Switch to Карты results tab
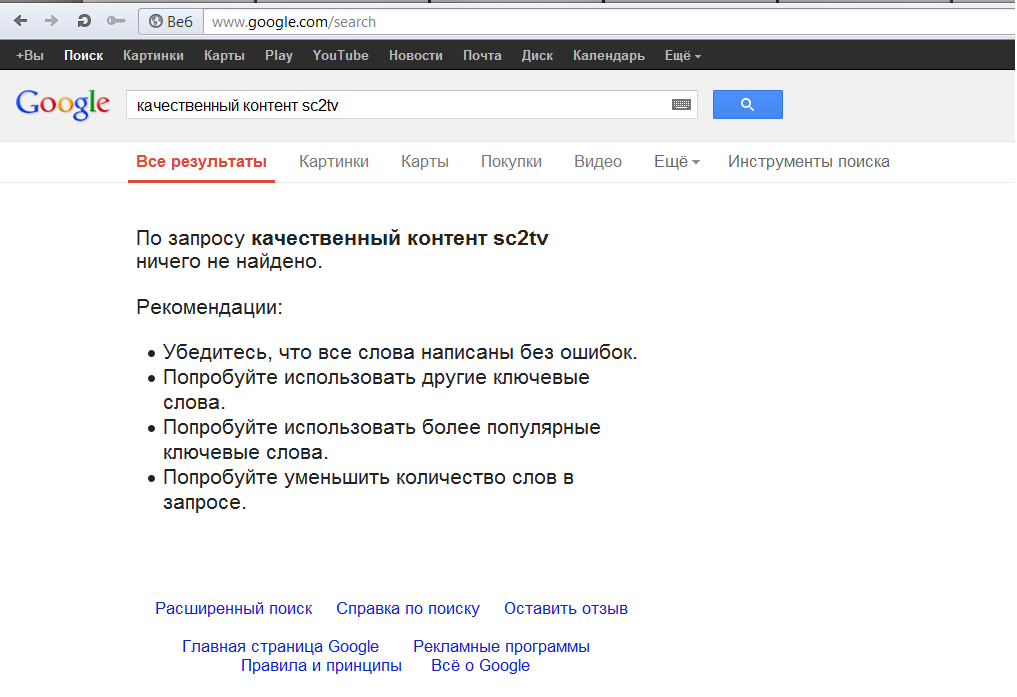The image size is (1017, 697). click(x=425, y=161)
